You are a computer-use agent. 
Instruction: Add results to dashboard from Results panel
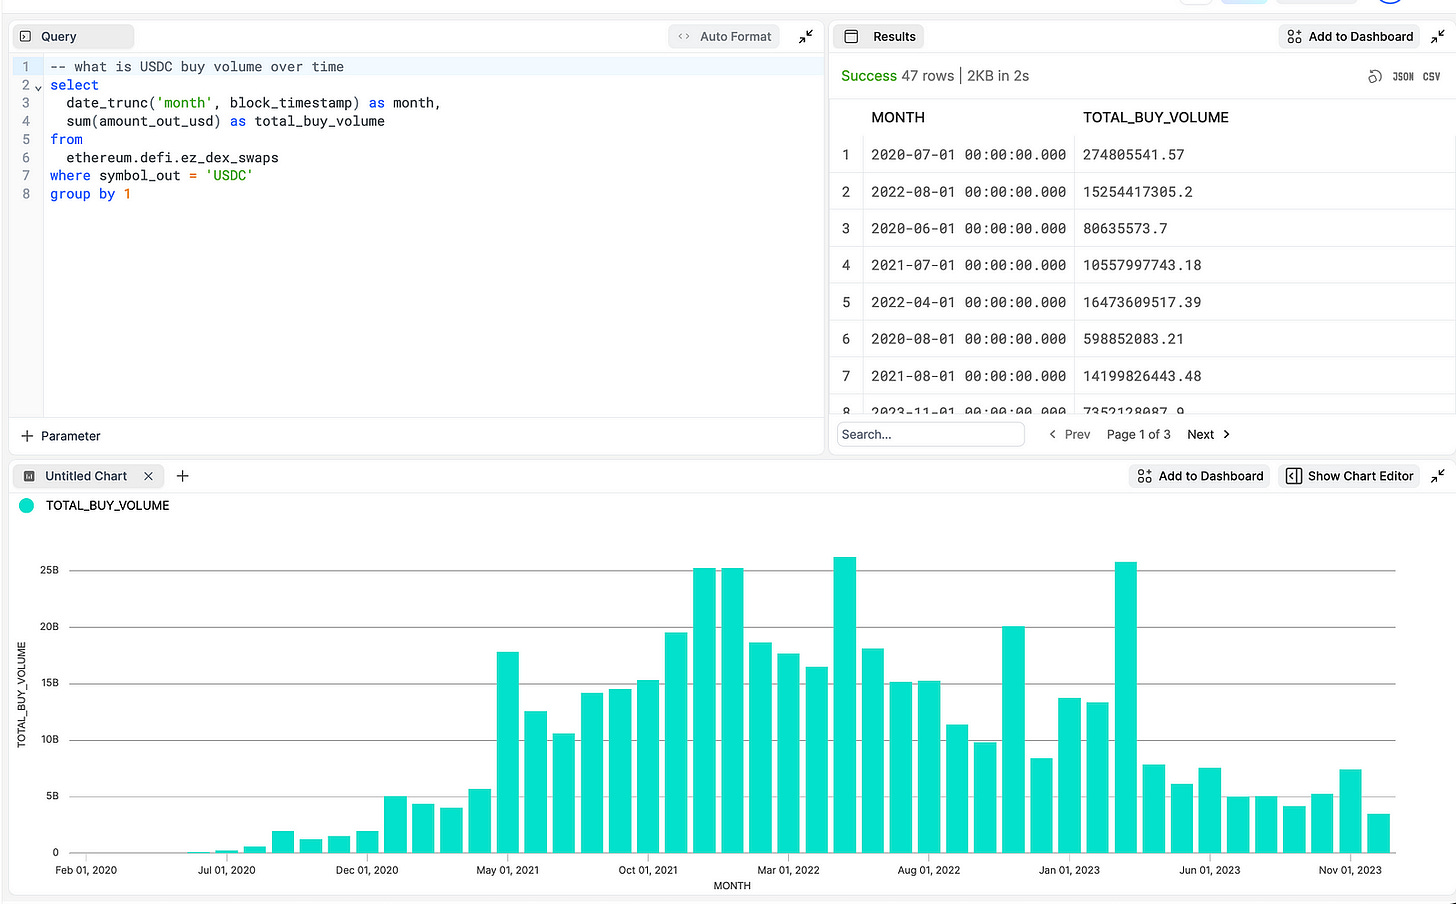[x=1350, y=37]
